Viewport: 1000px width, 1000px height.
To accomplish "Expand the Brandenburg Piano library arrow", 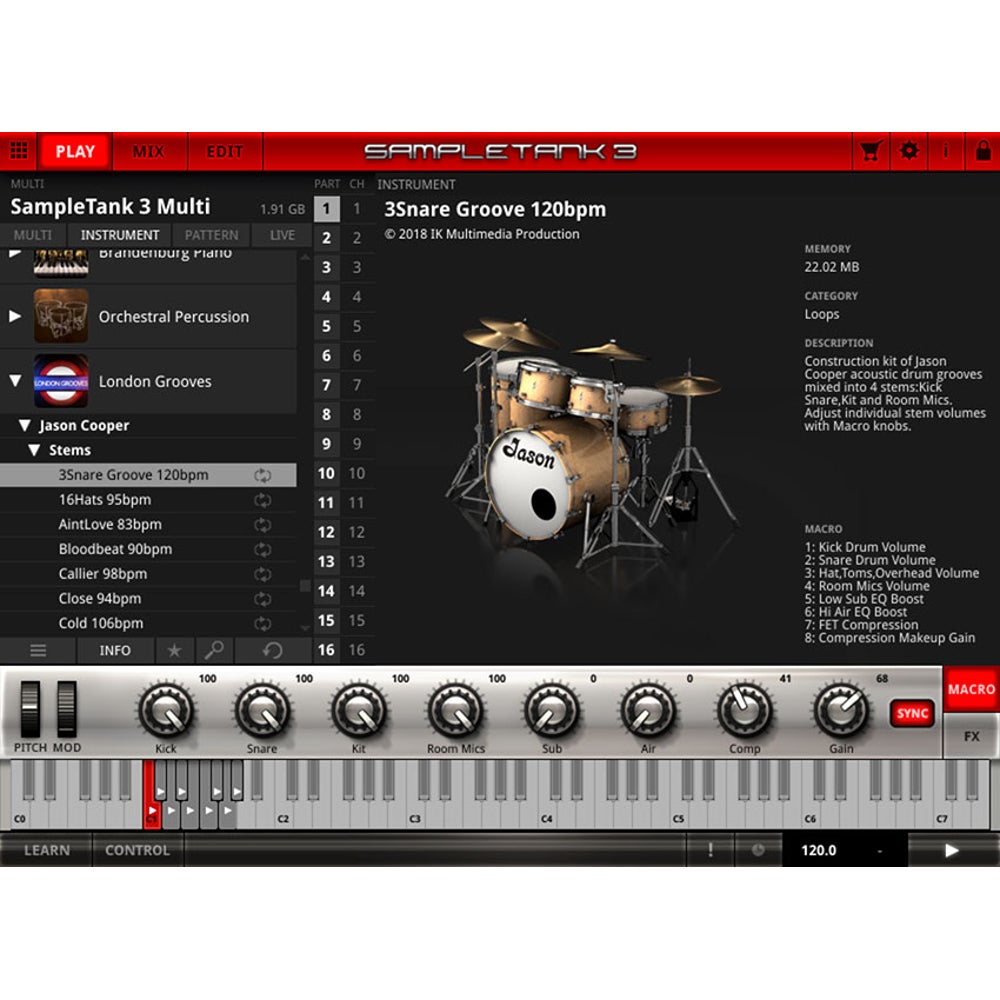I will 15,254.
